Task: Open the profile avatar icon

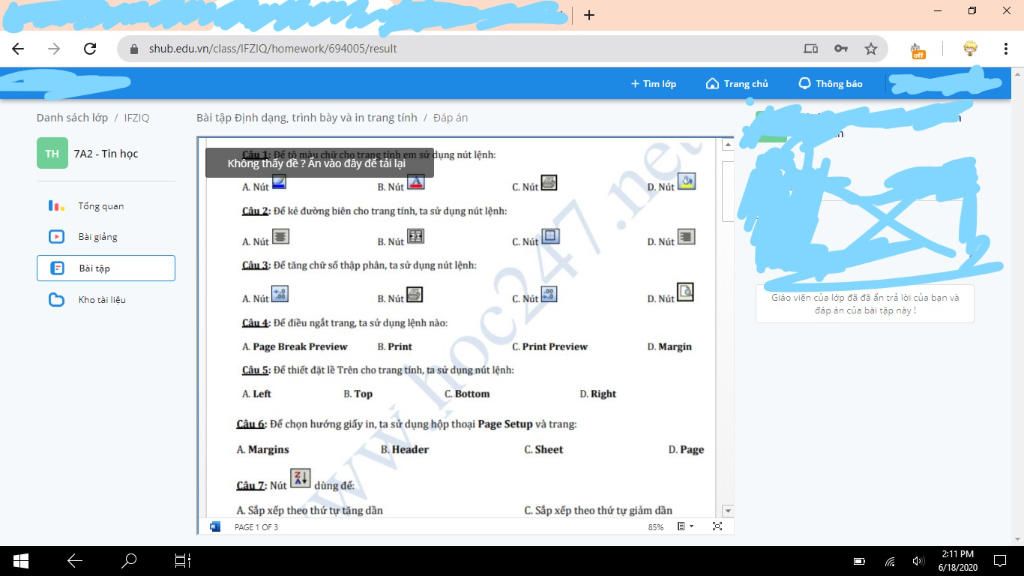Action: (x=970, y=48)
